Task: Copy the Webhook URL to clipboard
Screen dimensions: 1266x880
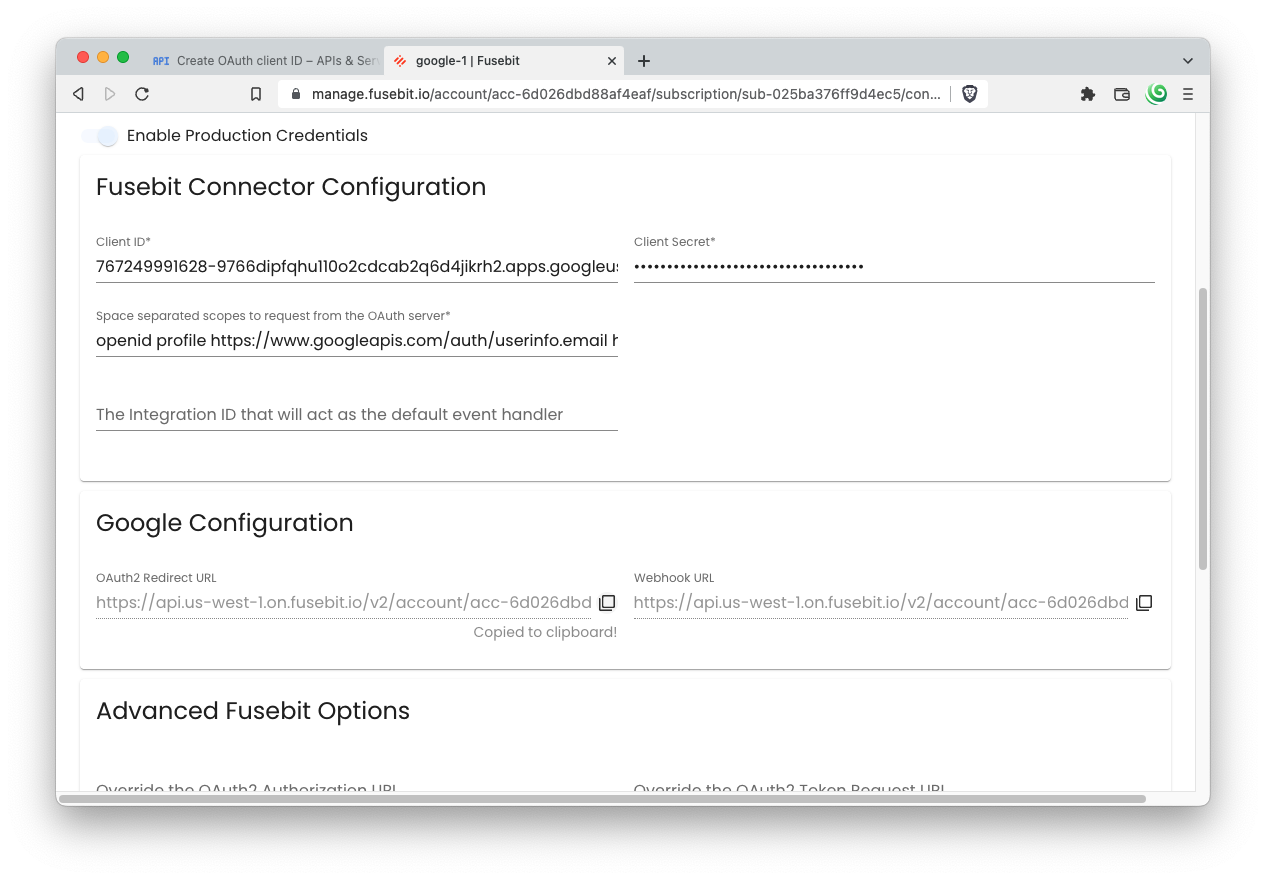Action: coord(1144,603)
